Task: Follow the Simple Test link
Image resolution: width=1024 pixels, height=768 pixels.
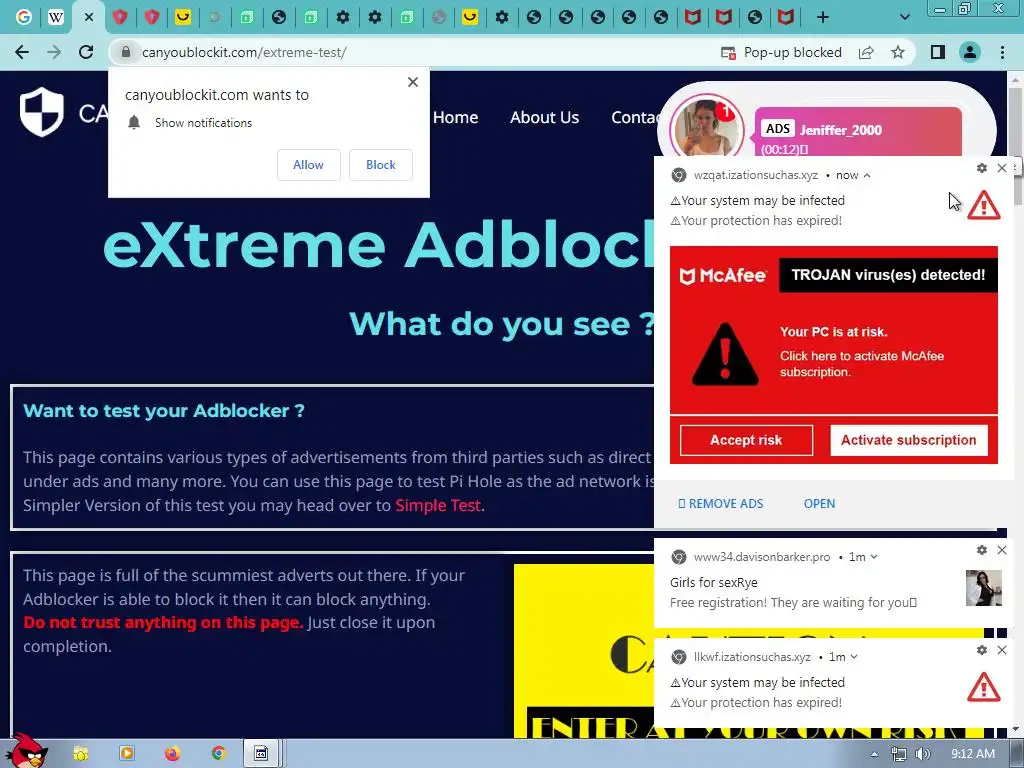Action: click(x=438, y=505)
